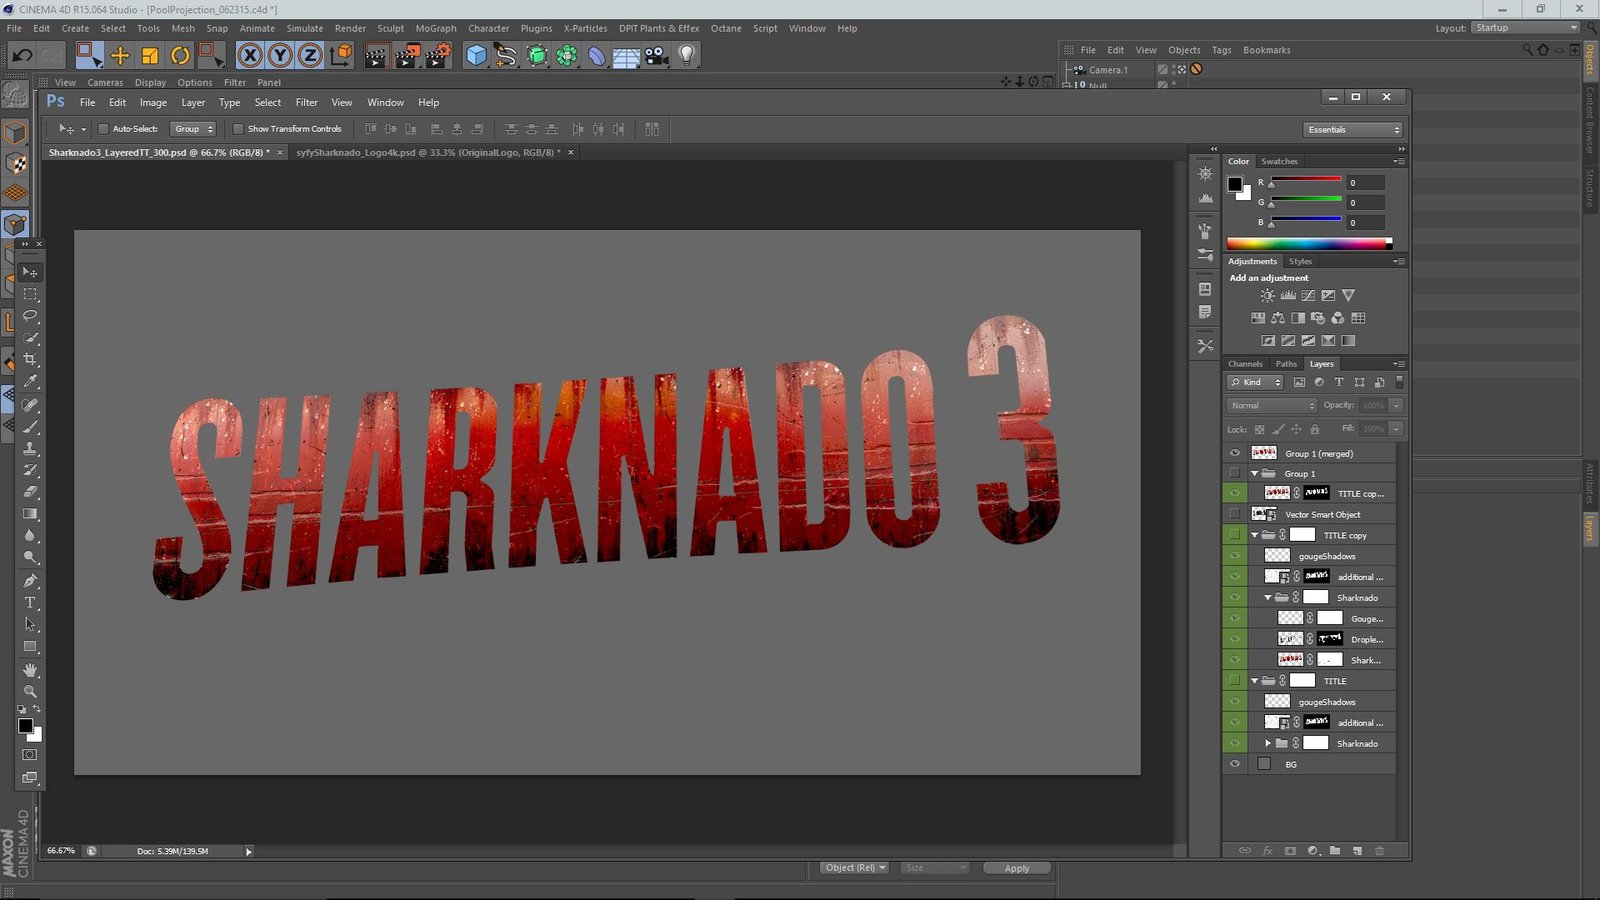Open Photoshop's Filter menu
This screenshot has width=1600, height=900.
click(306, 102)
